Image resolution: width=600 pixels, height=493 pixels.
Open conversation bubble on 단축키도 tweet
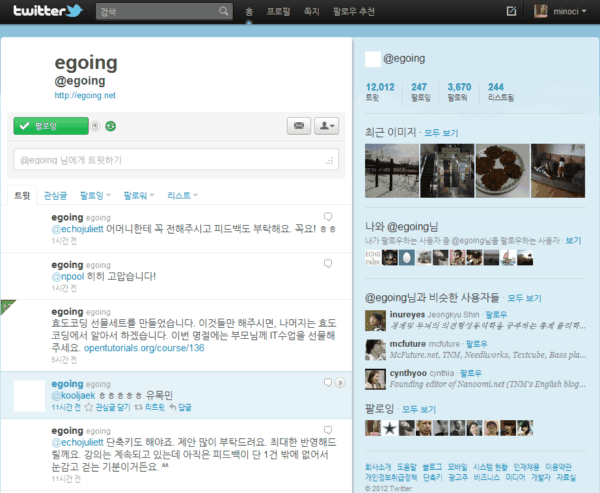pos(328,430)
